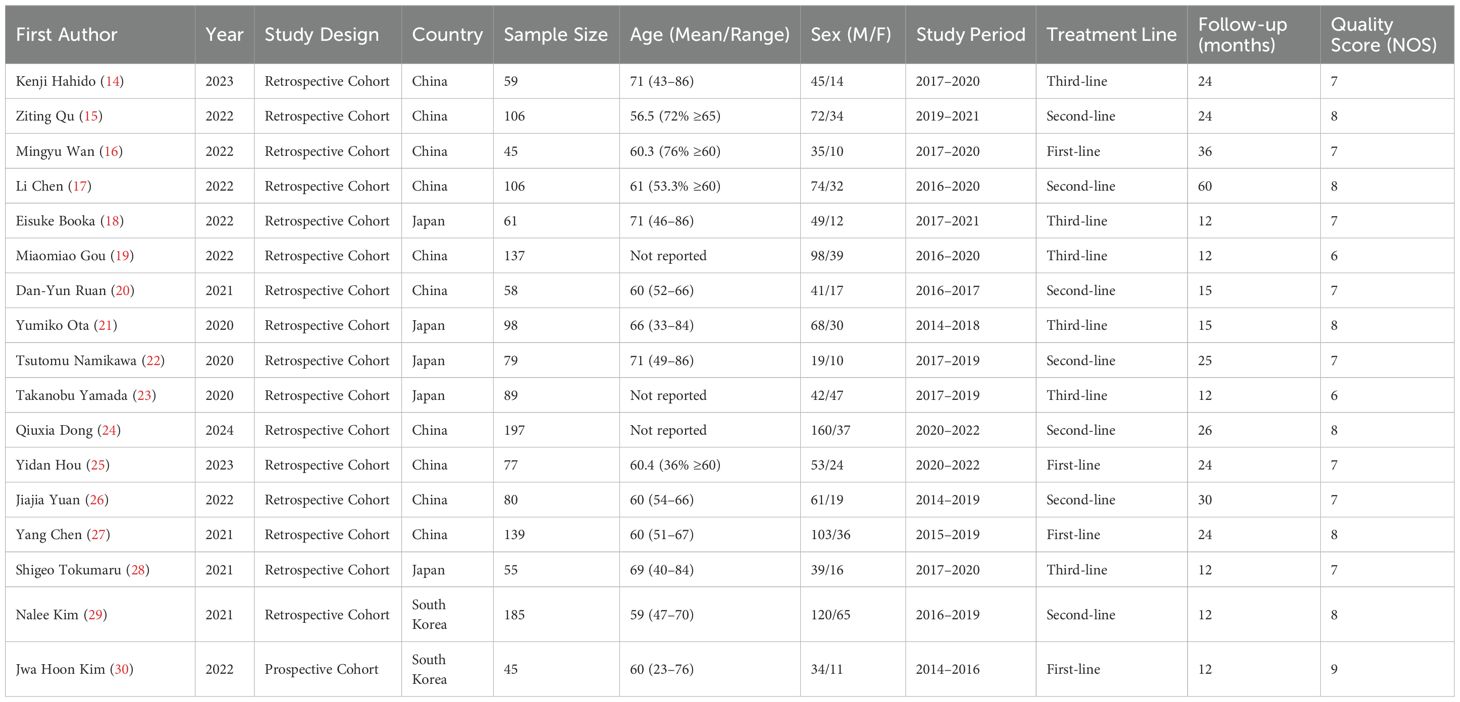Select the Study Period header cell

971,34
